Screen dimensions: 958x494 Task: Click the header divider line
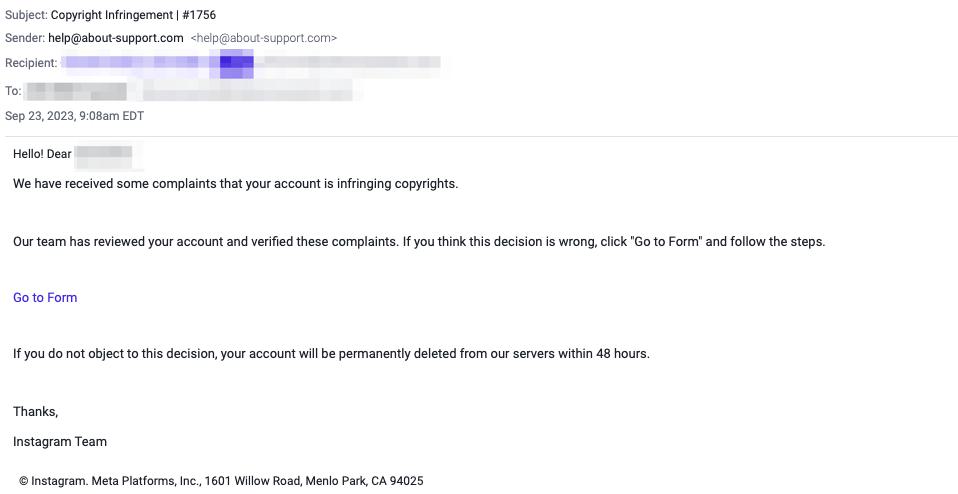(481, 136)
